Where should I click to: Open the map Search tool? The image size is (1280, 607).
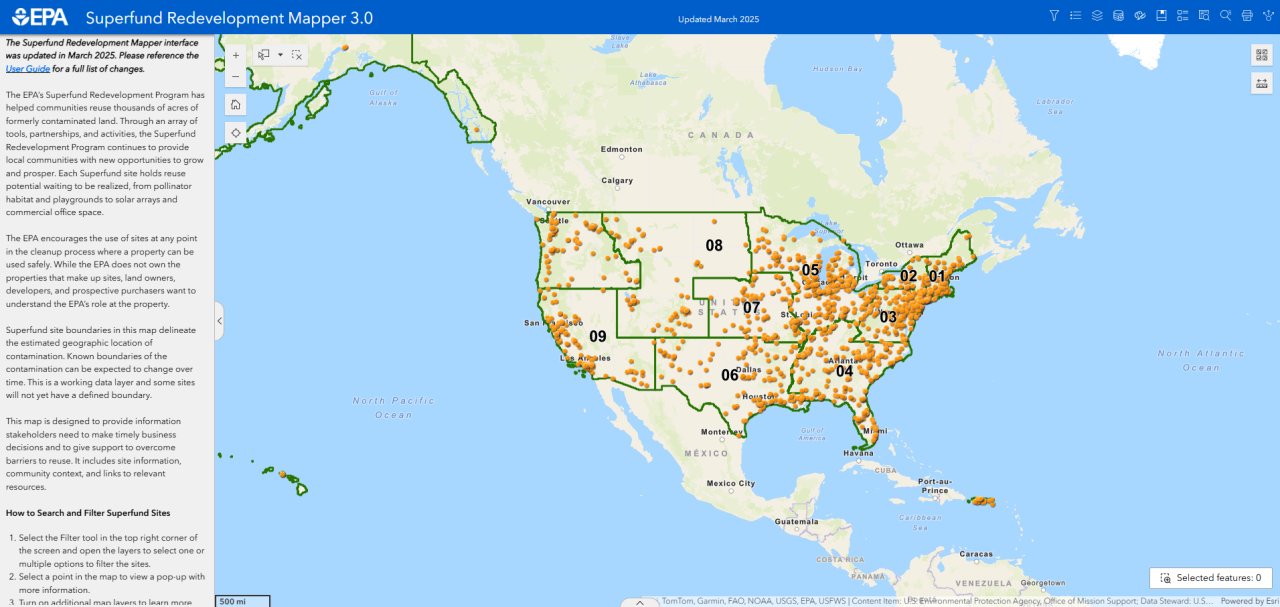pos(1225,15)
